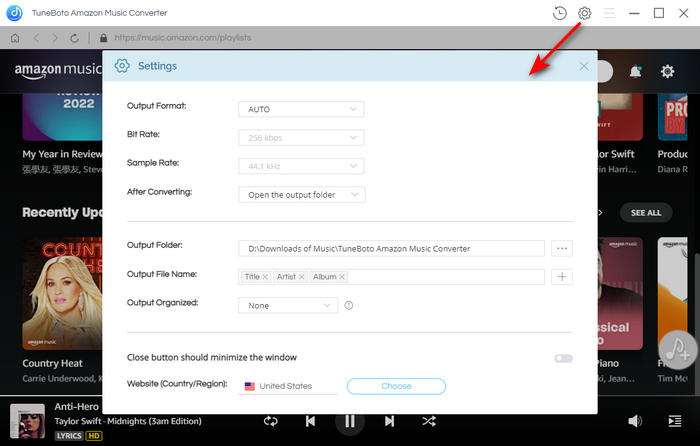
Task: Click SEE ALL in Recently Updated
Action: tap(646, 213)
